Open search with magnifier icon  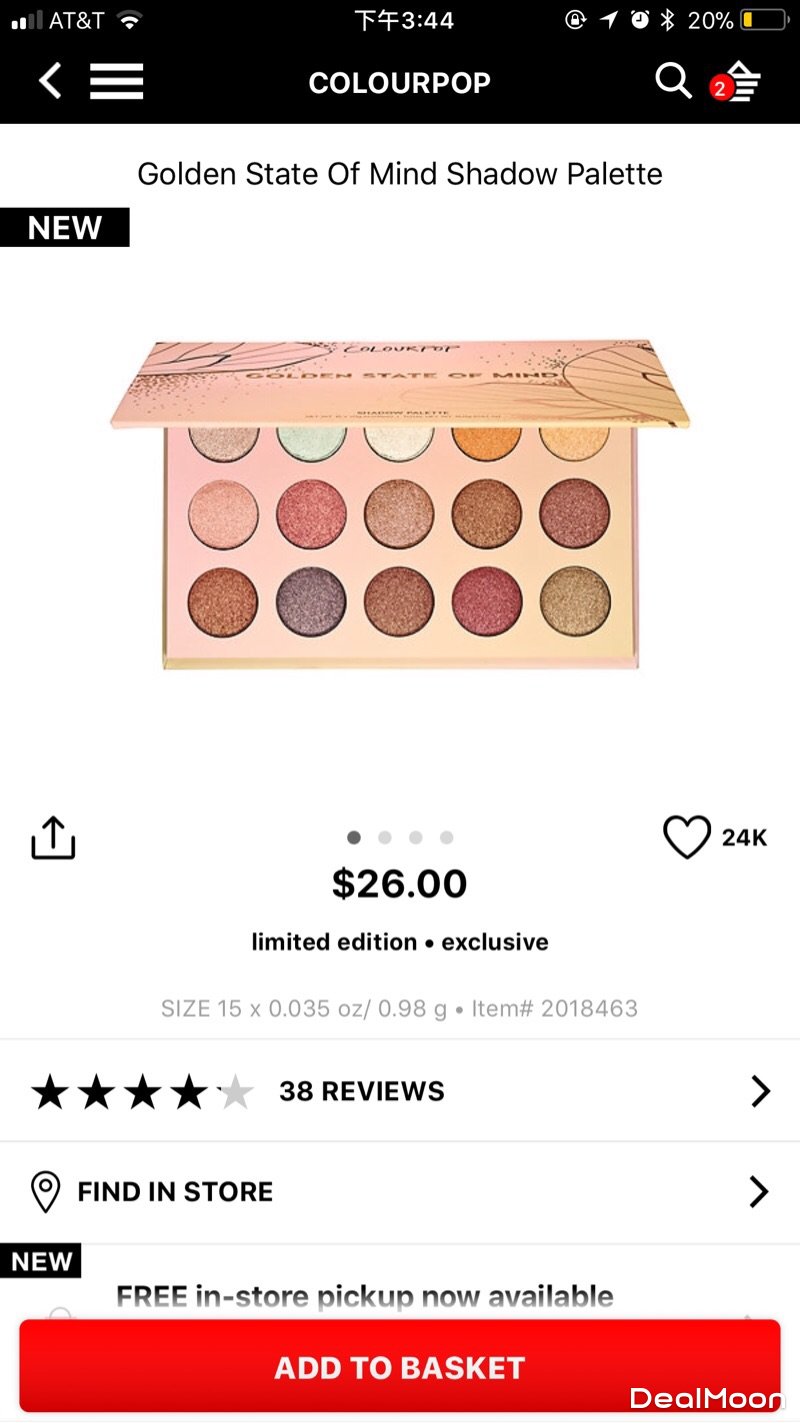click(x=673, y=81)
